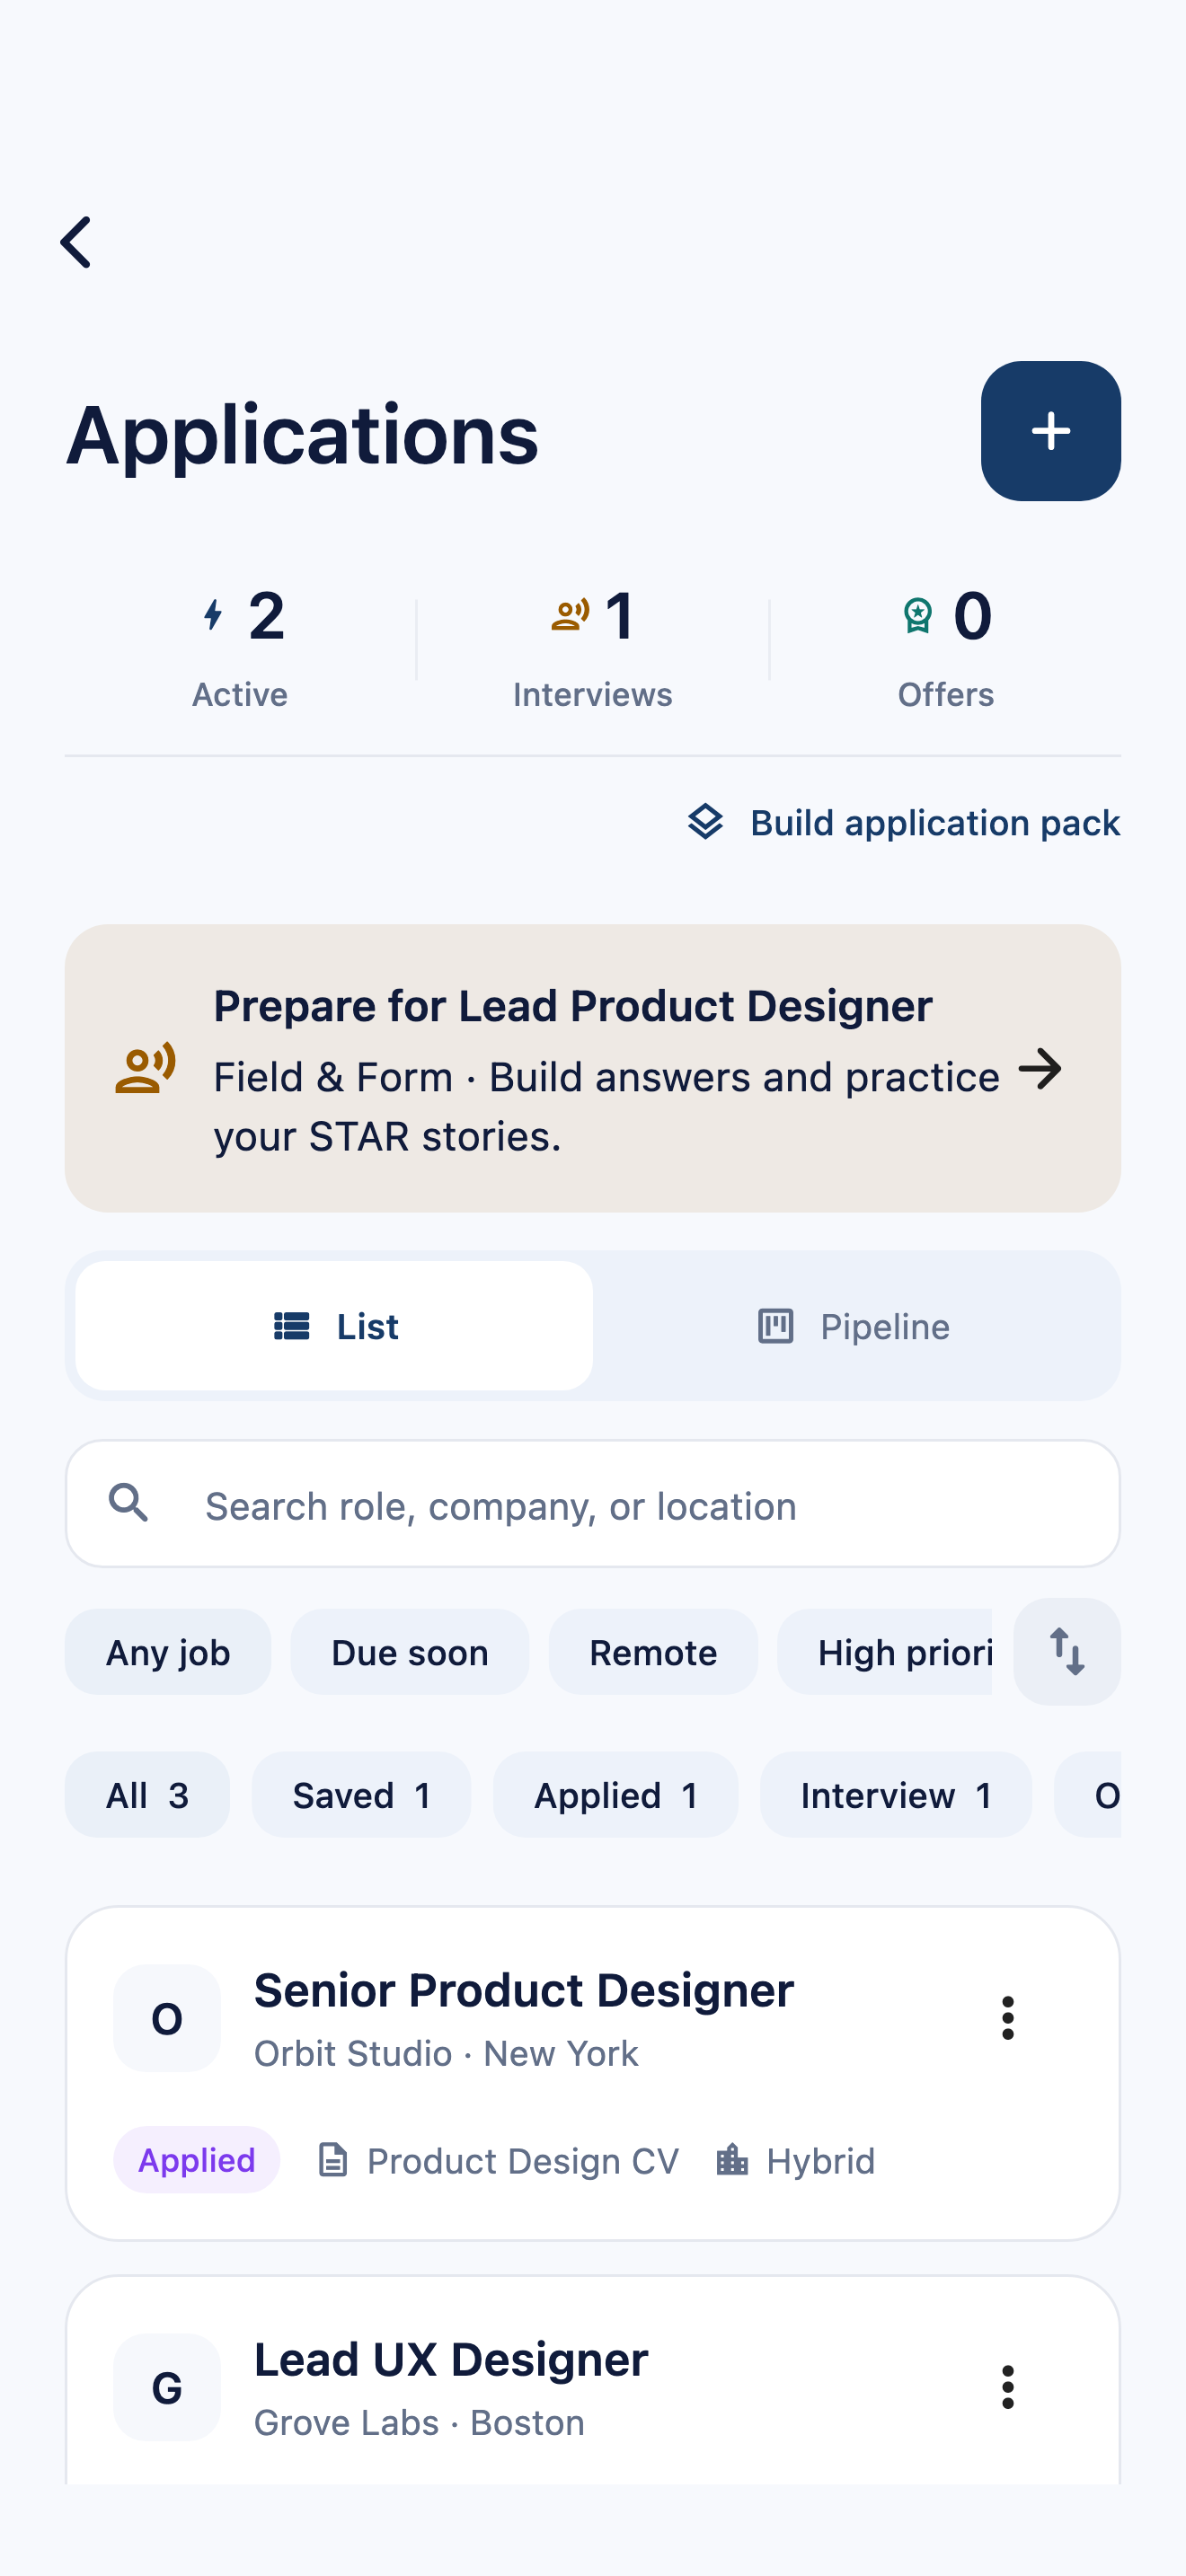Tap the Interviews label under the count
The image size is (1186, 2576).
[x=593, y=694]
